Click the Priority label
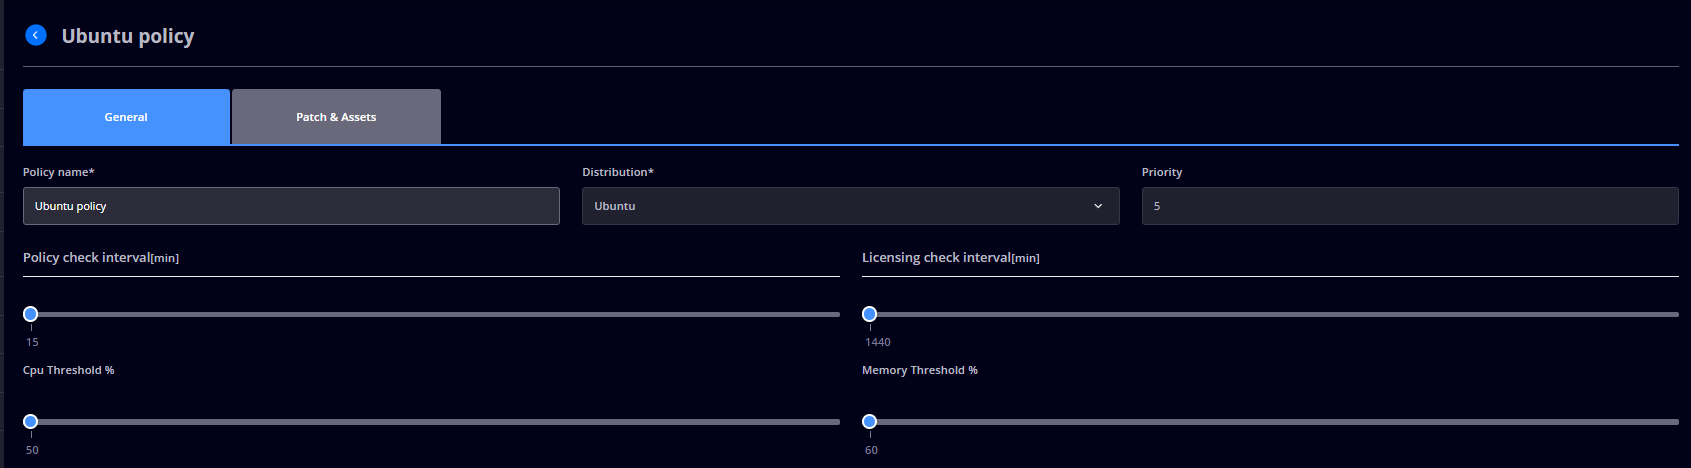1691x468 pixels. pos(1162,172)
